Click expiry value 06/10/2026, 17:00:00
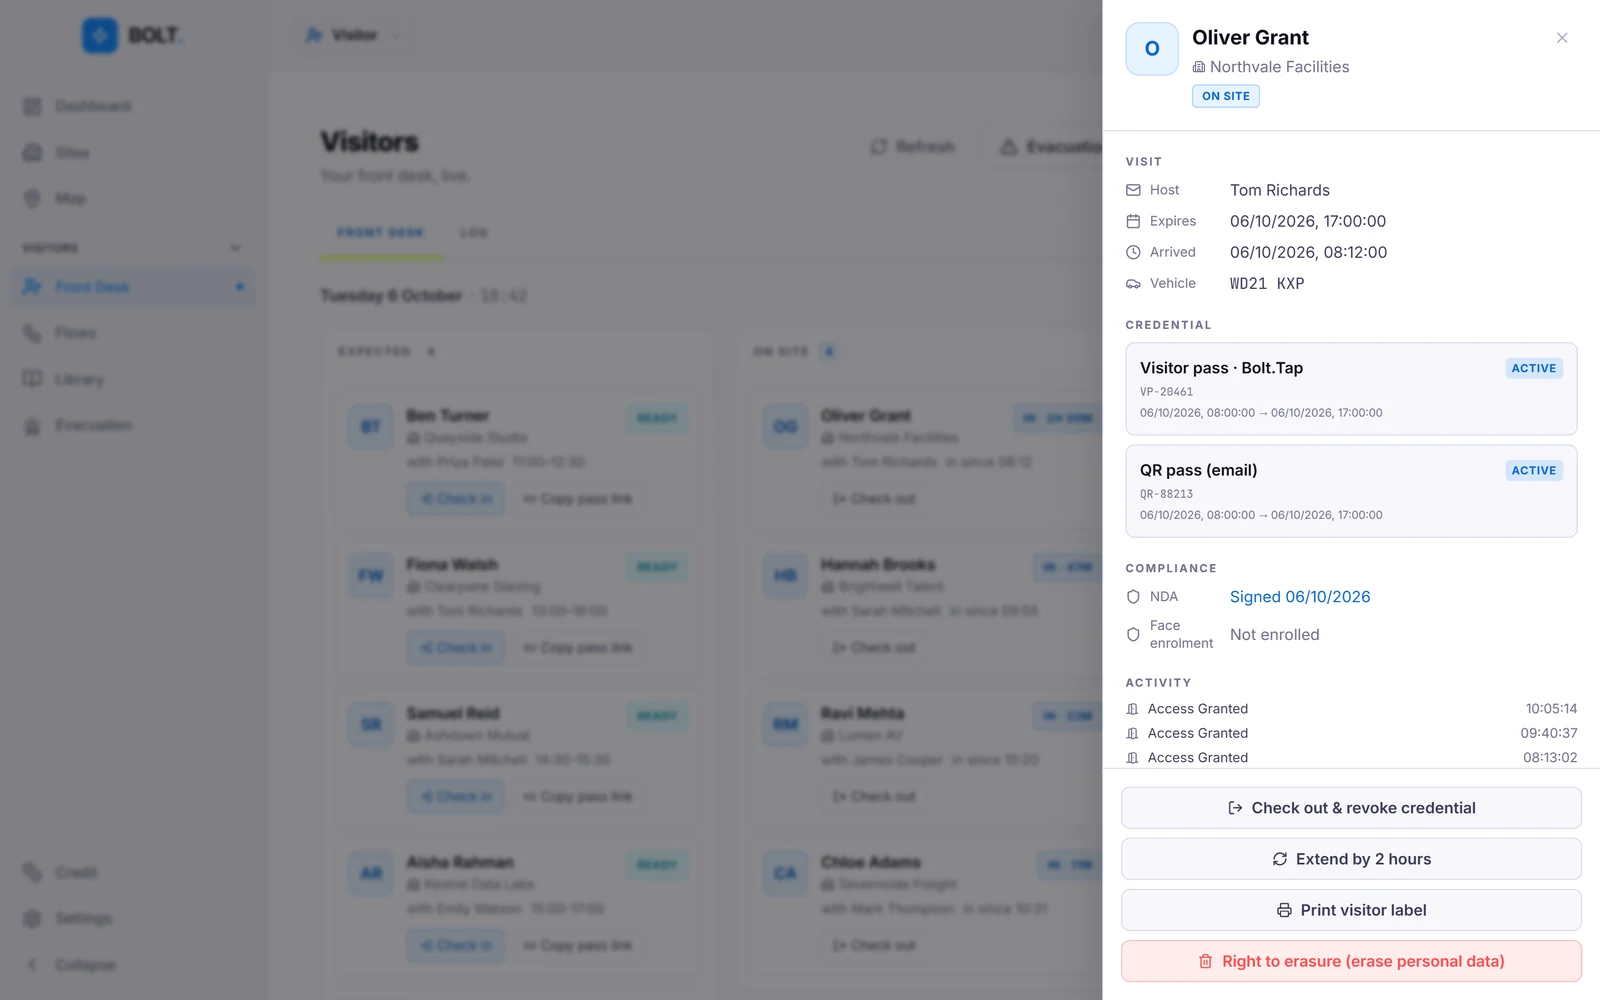1600x1000 pixels. pyautogui.click(x=1308, y=221)
